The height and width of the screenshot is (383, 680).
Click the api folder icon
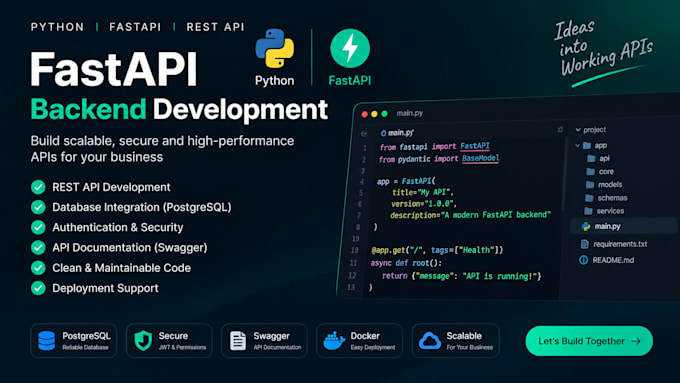point(591,158)
